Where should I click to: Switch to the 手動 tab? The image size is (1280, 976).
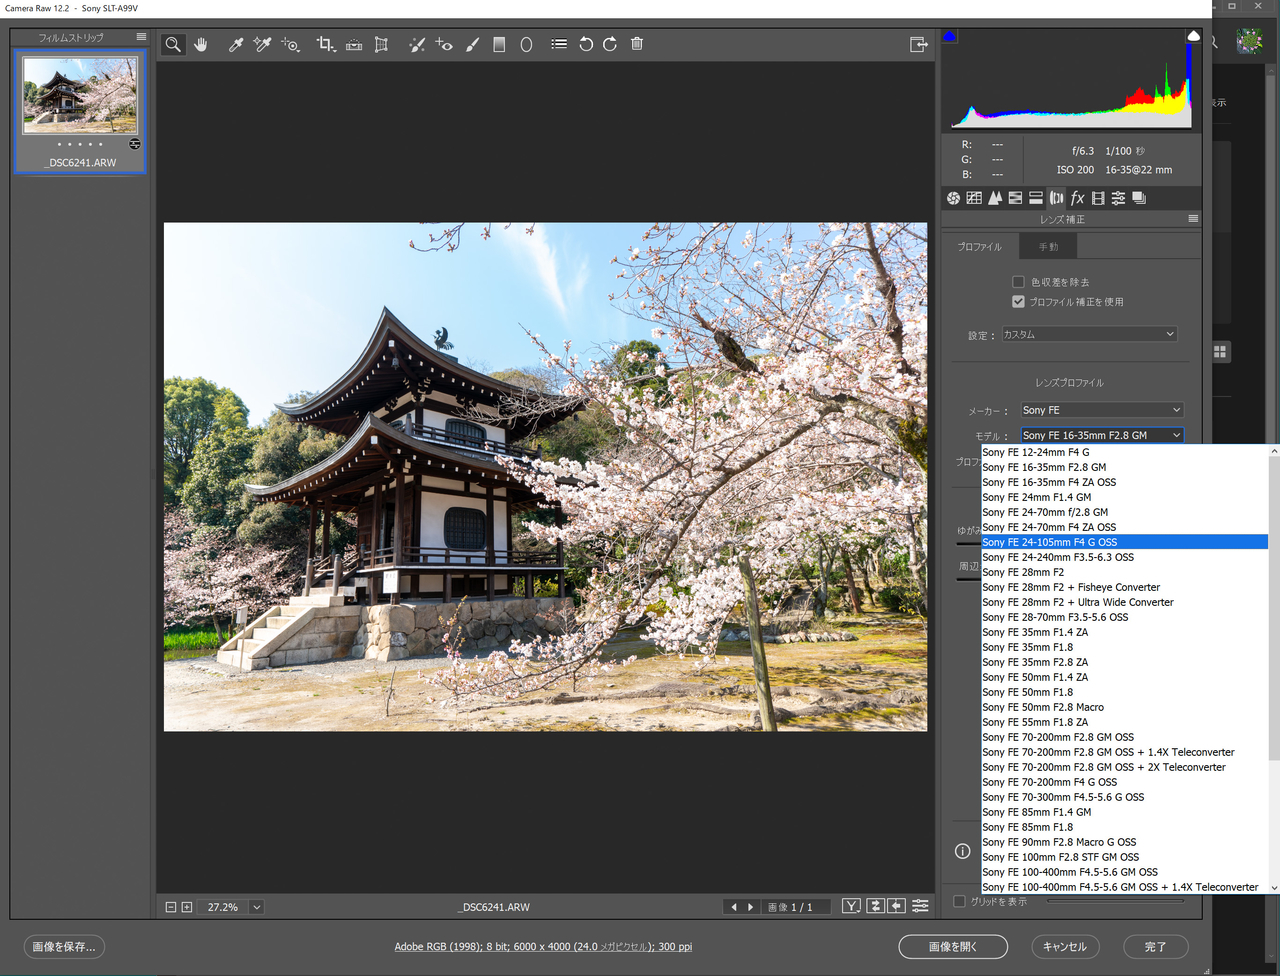tap(1048, 246)
